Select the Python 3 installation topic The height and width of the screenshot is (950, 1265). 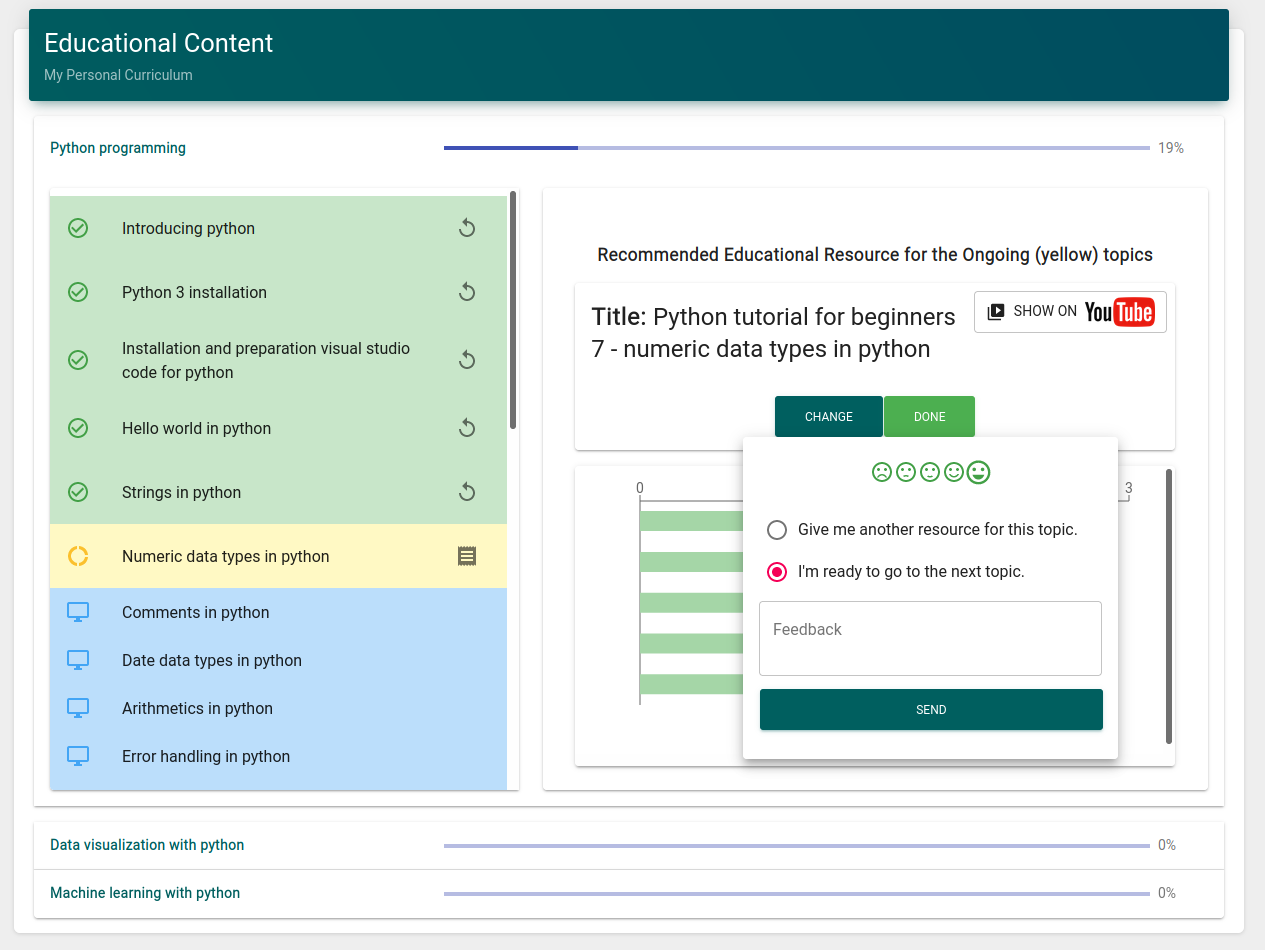click(278, 292)
